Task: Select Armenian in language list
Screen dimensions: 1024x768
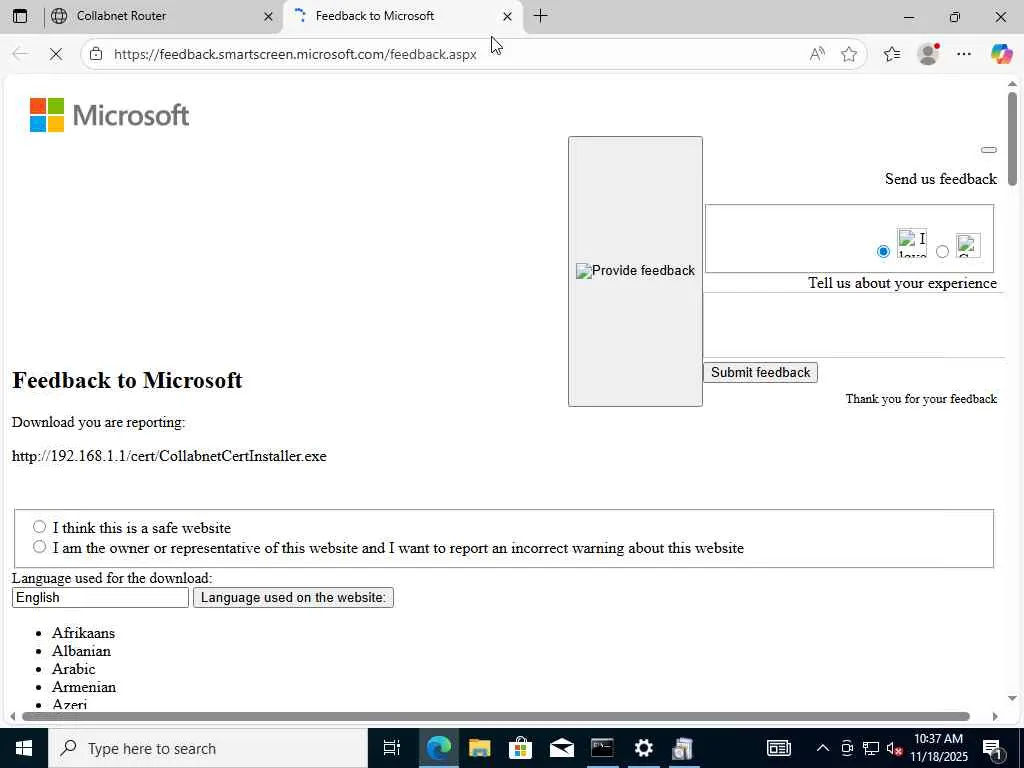Action: [x=84, y=687]
